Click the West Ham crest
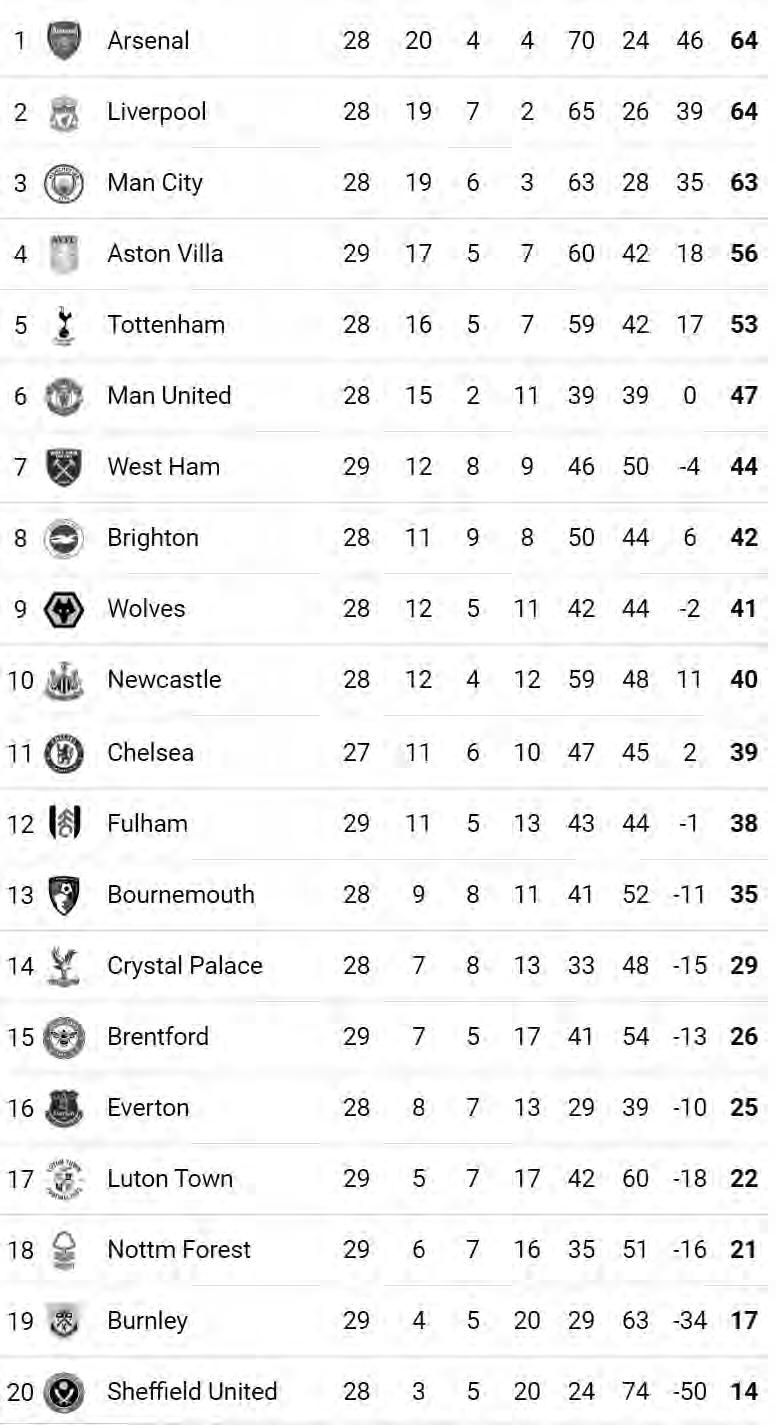Image resolution: width=776 pixels, height=1425 pixels. pos(64,467)
